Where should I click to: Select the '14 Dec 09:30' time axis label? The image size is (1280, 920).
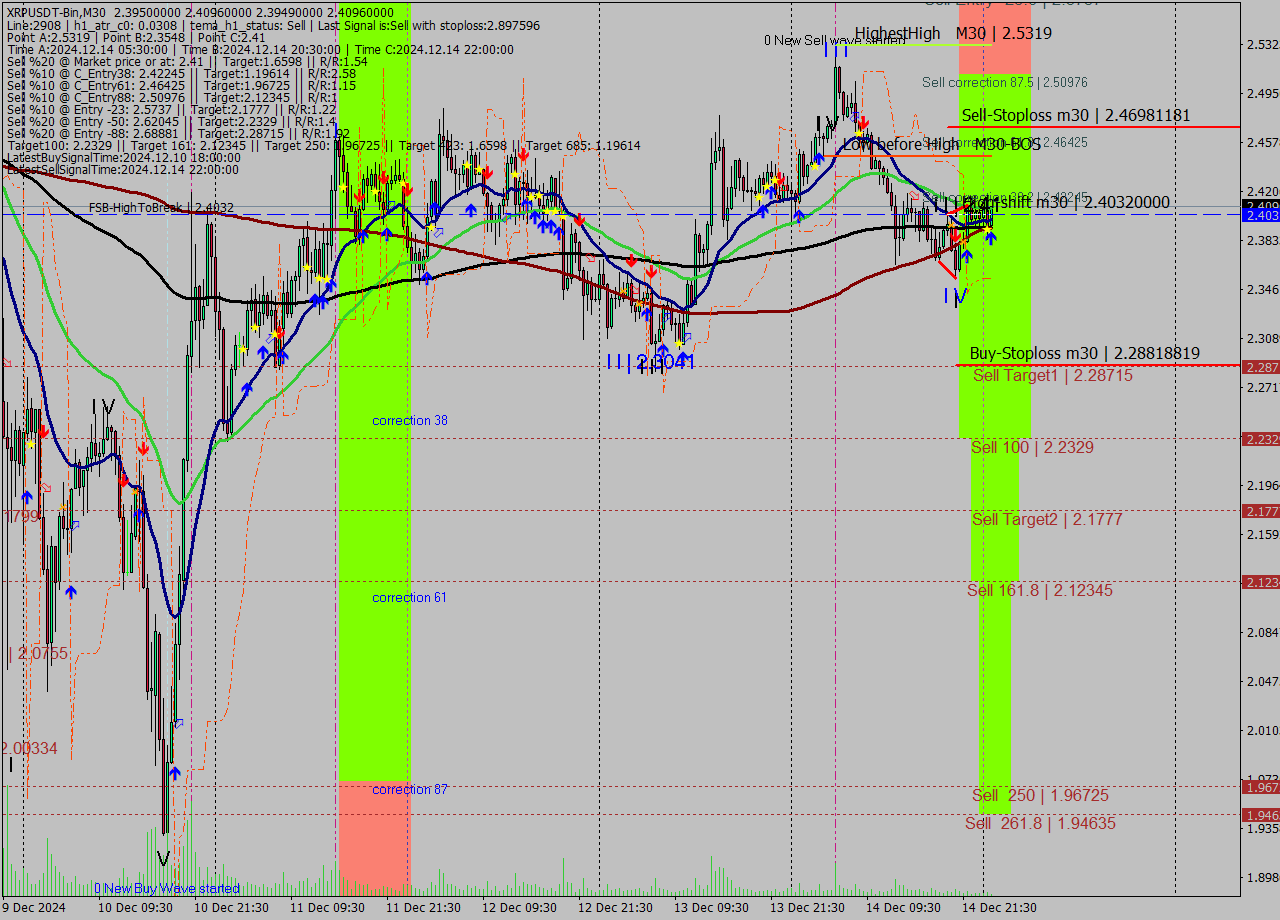click(x=904, y=908)
